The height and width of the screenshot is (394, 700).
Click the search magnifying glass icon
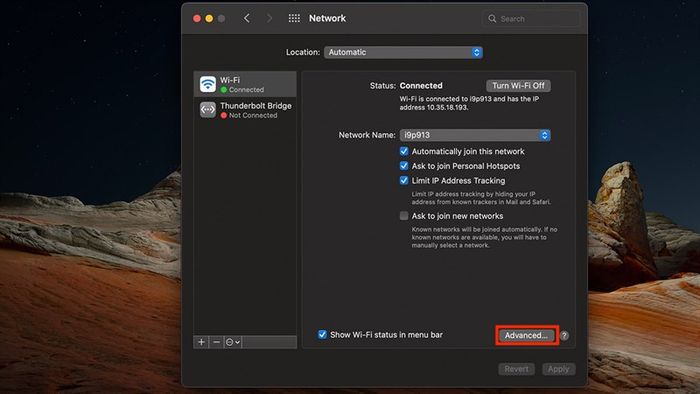492,19
